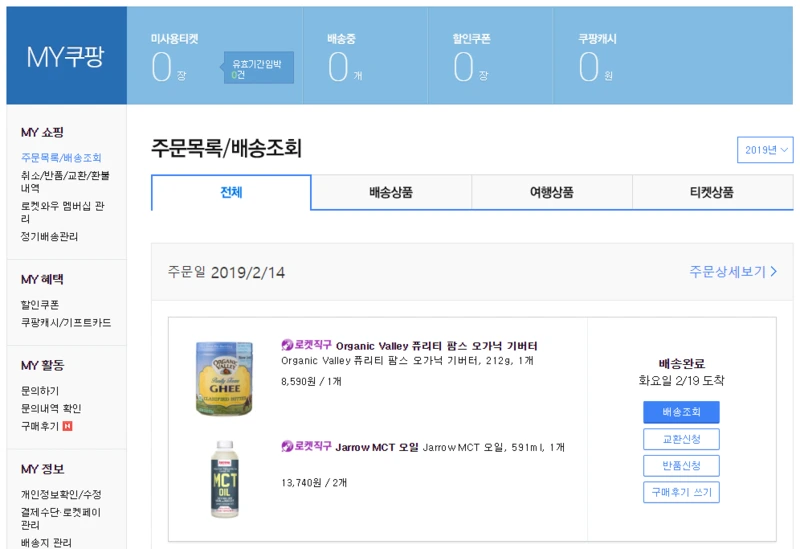
Task: Click the MY 정보 section heading
Action: 42,469
